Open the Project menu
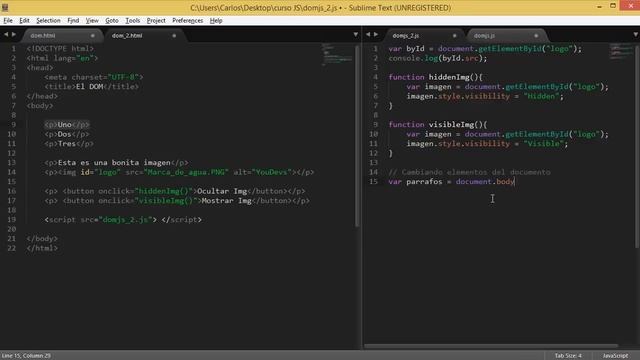This screenshot has height=360, width=640. [x=156, y=20]
